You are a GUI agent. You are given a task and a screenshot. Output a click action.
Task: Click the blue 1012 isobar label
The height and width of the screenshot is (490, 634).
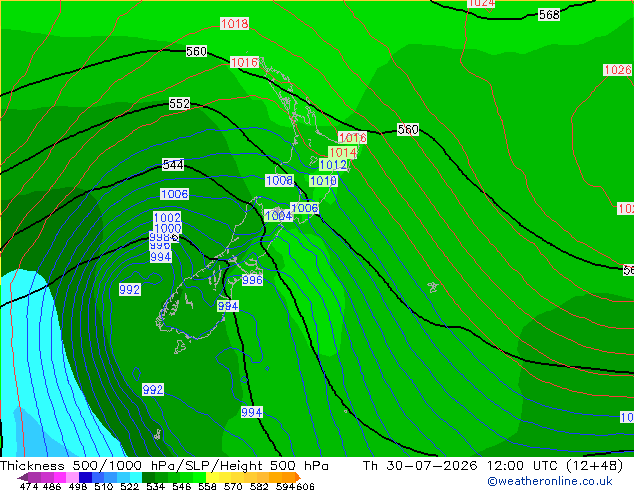[x=333, y=165]
